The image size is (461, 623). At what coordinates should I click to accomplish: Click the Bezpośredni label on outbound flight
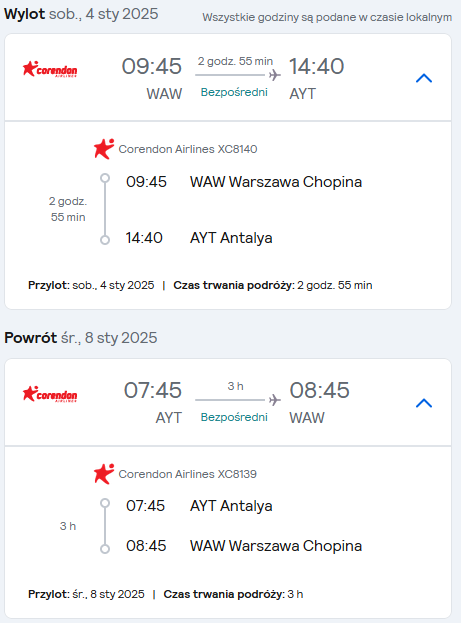[x=234, y=92]
